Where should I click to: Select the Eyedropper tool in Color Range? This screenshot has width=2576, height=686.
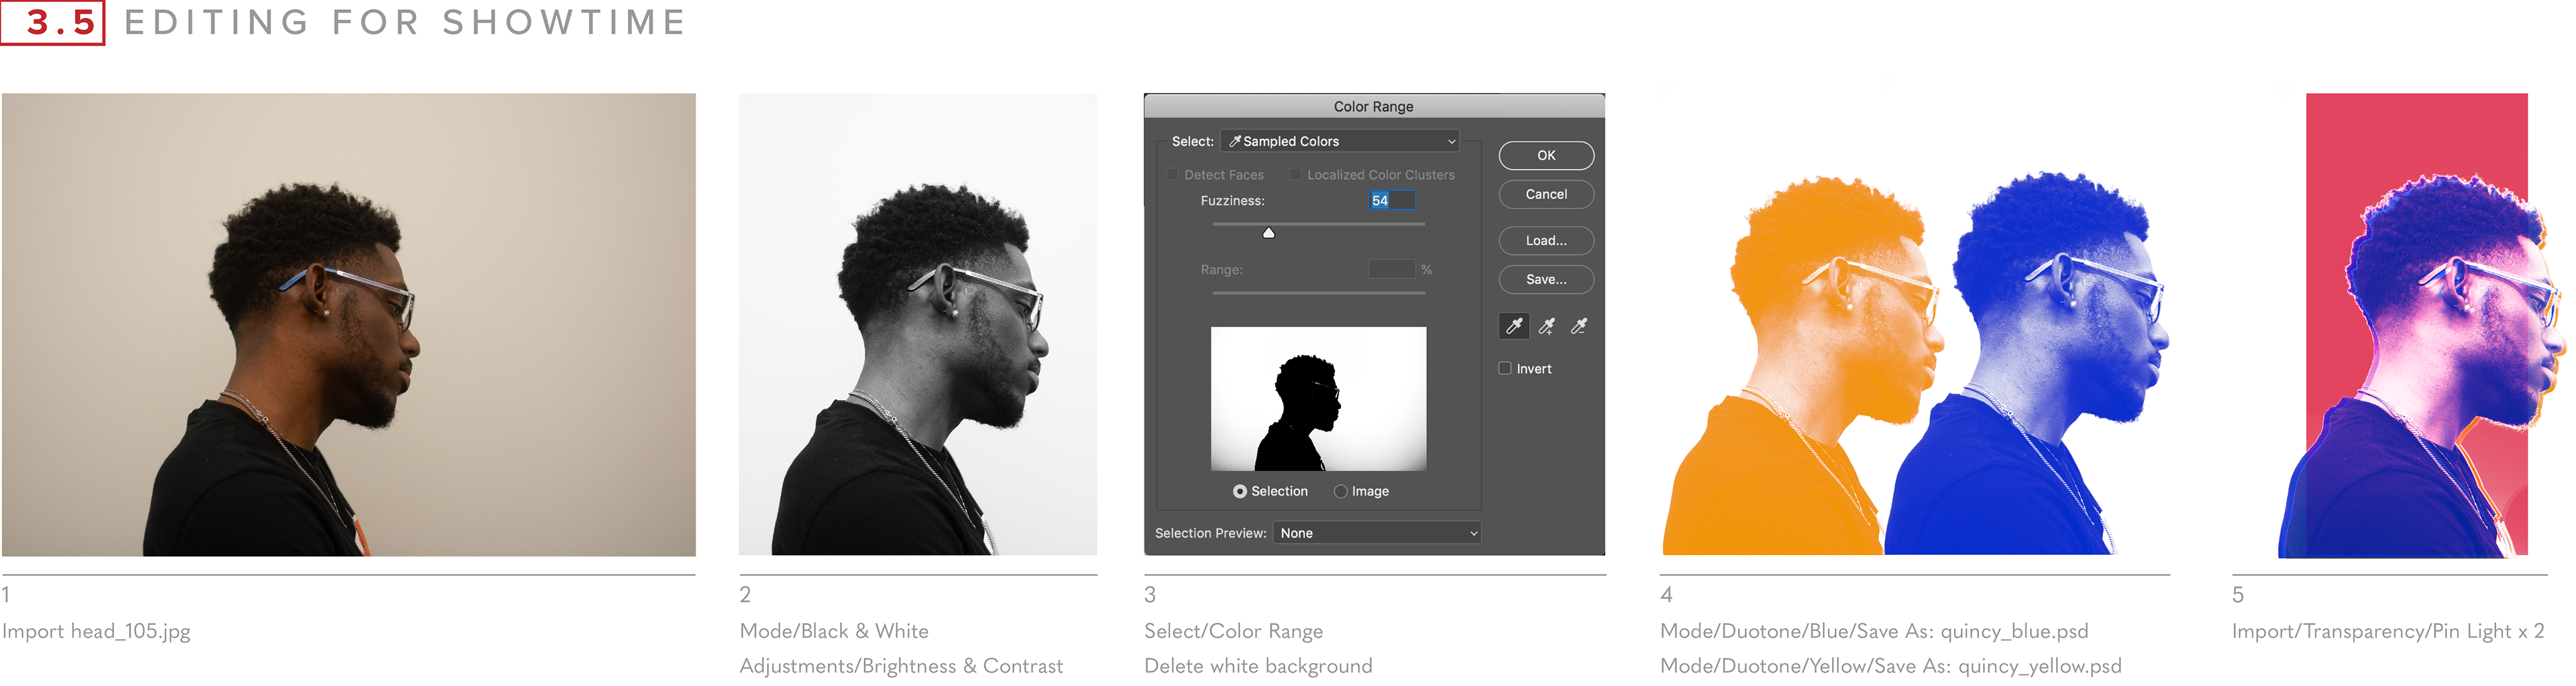[1514, 326]
